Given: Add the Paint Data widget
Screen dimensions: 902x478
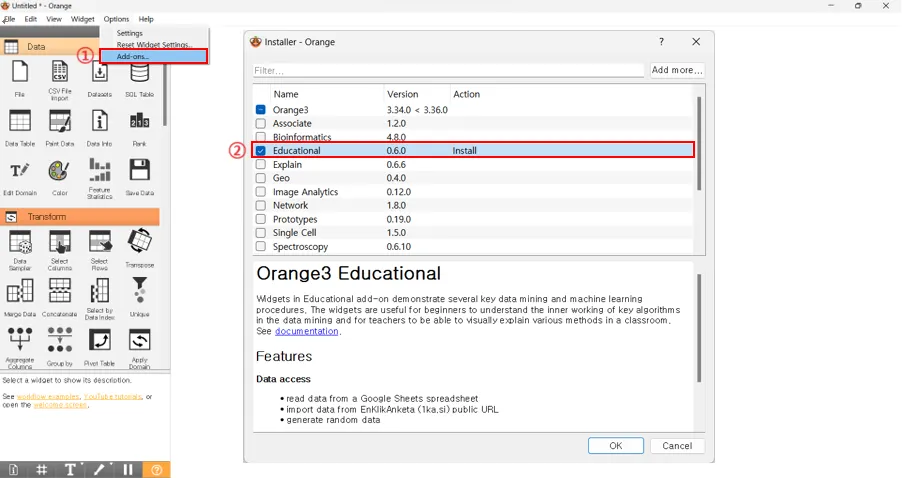Looking at the screenshot, I should click(x=60, y=128).
